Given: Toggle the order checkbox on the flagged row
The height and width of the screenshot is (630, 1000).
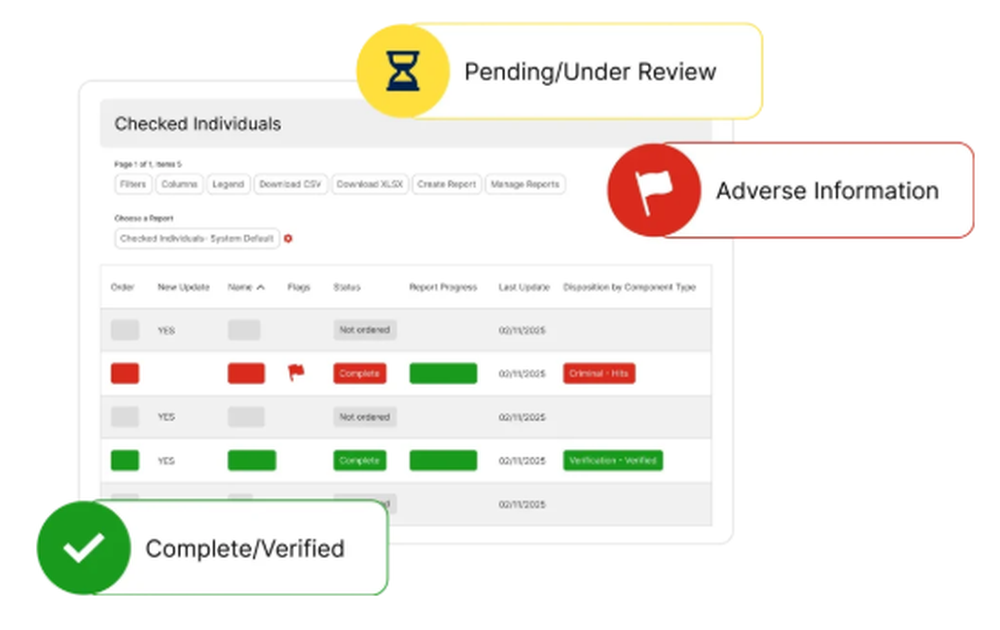Looking at the screenshot, I should point(124,372).
